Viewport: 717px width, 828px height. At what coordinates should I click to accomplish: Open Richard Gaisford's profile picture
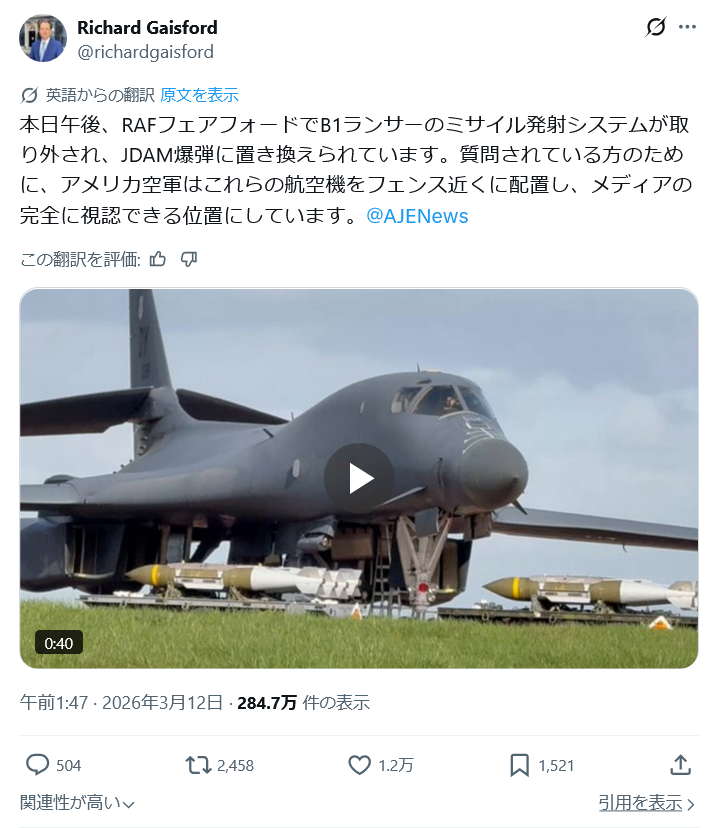[43, 38]
